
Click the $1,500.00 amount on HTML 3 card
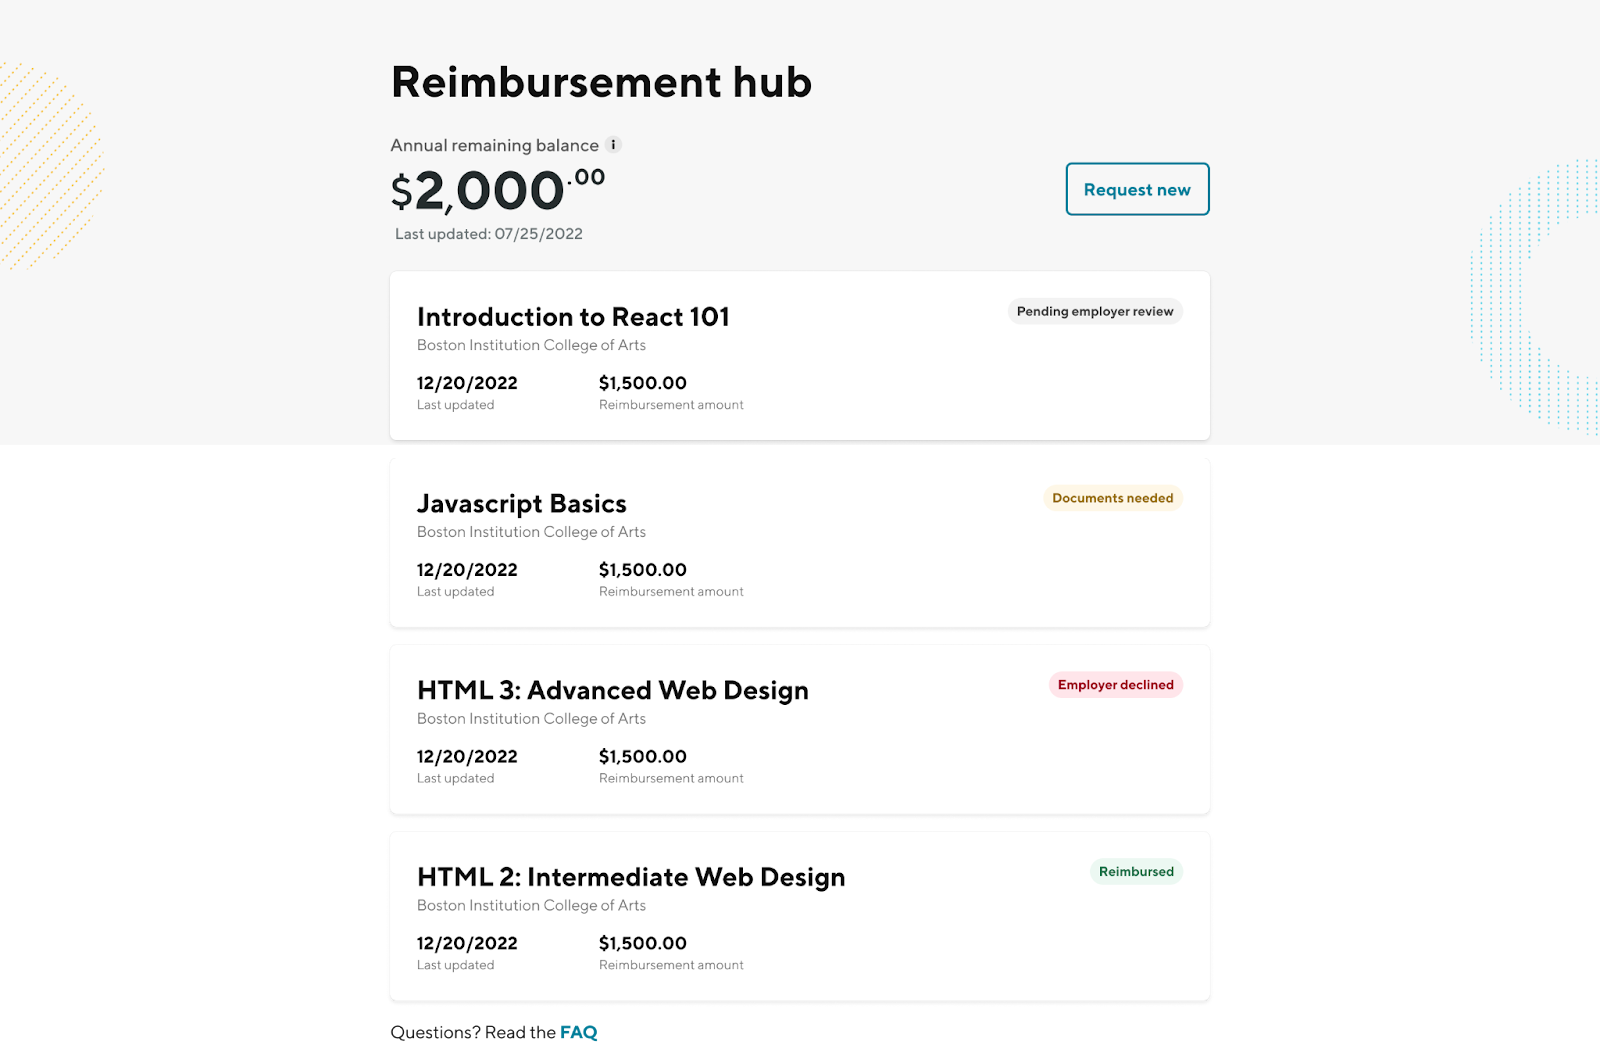(642, 757)
